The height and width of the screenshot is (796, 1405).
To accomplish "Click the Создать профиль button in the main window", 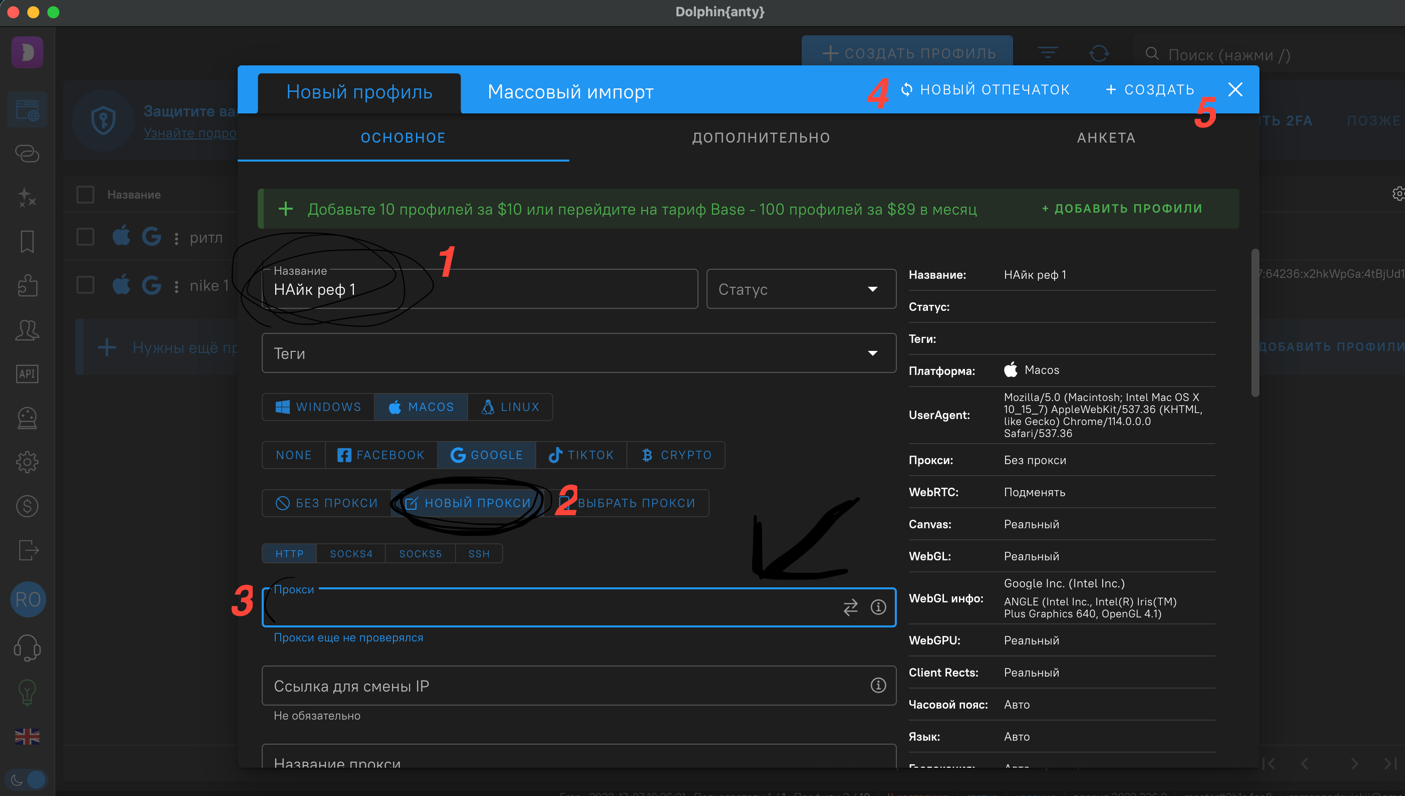I will click(908, 53).
